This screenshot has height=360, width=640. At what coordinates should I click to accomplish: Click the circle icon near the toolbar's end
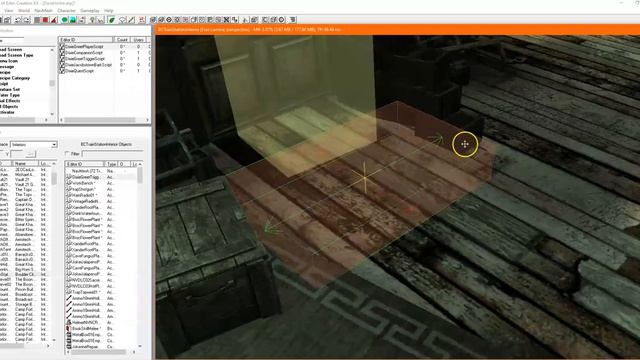click(282, 20)
